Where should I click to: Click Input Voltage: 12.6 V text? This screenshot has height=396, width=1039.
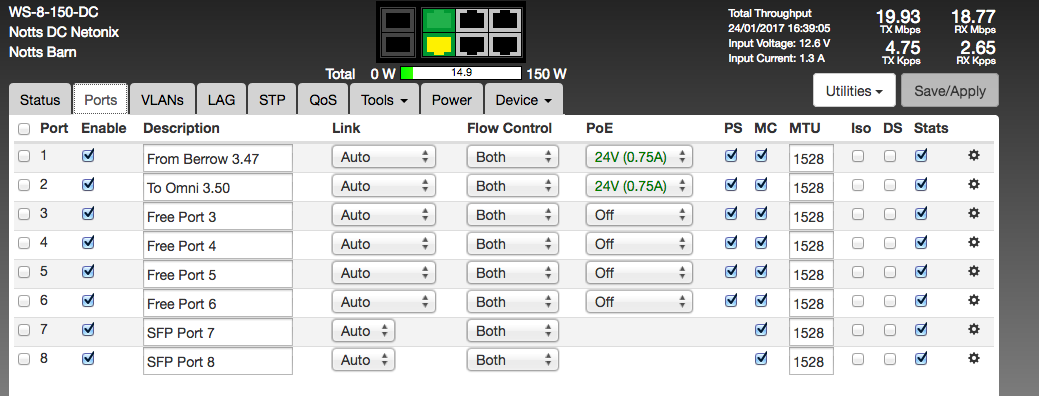pos(779,44)
